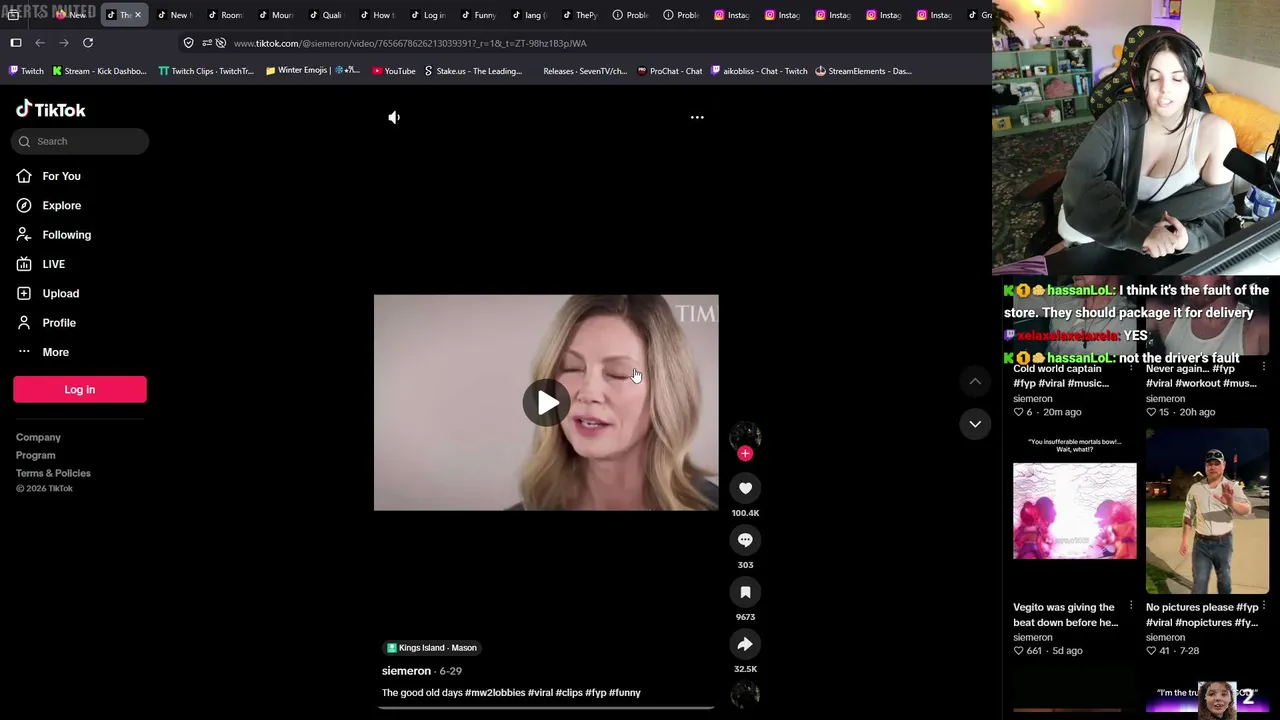Go forward with the browser forward arrow
The height and width of the screenshot is (720, 1280).
pos(64,43)
